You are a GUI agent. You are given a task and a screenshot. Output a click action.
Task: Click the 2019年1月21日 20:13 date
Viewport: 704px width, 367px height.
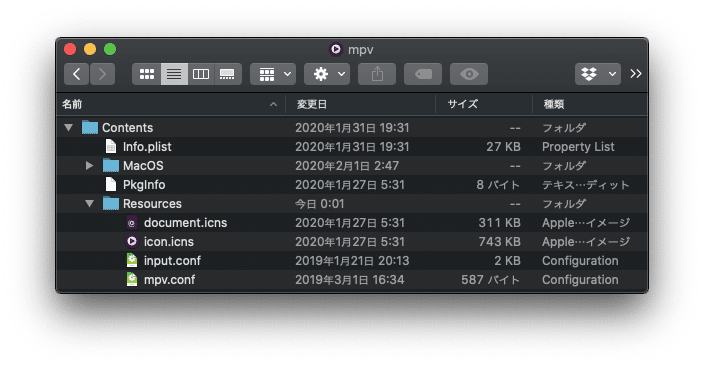pos(352,261)
